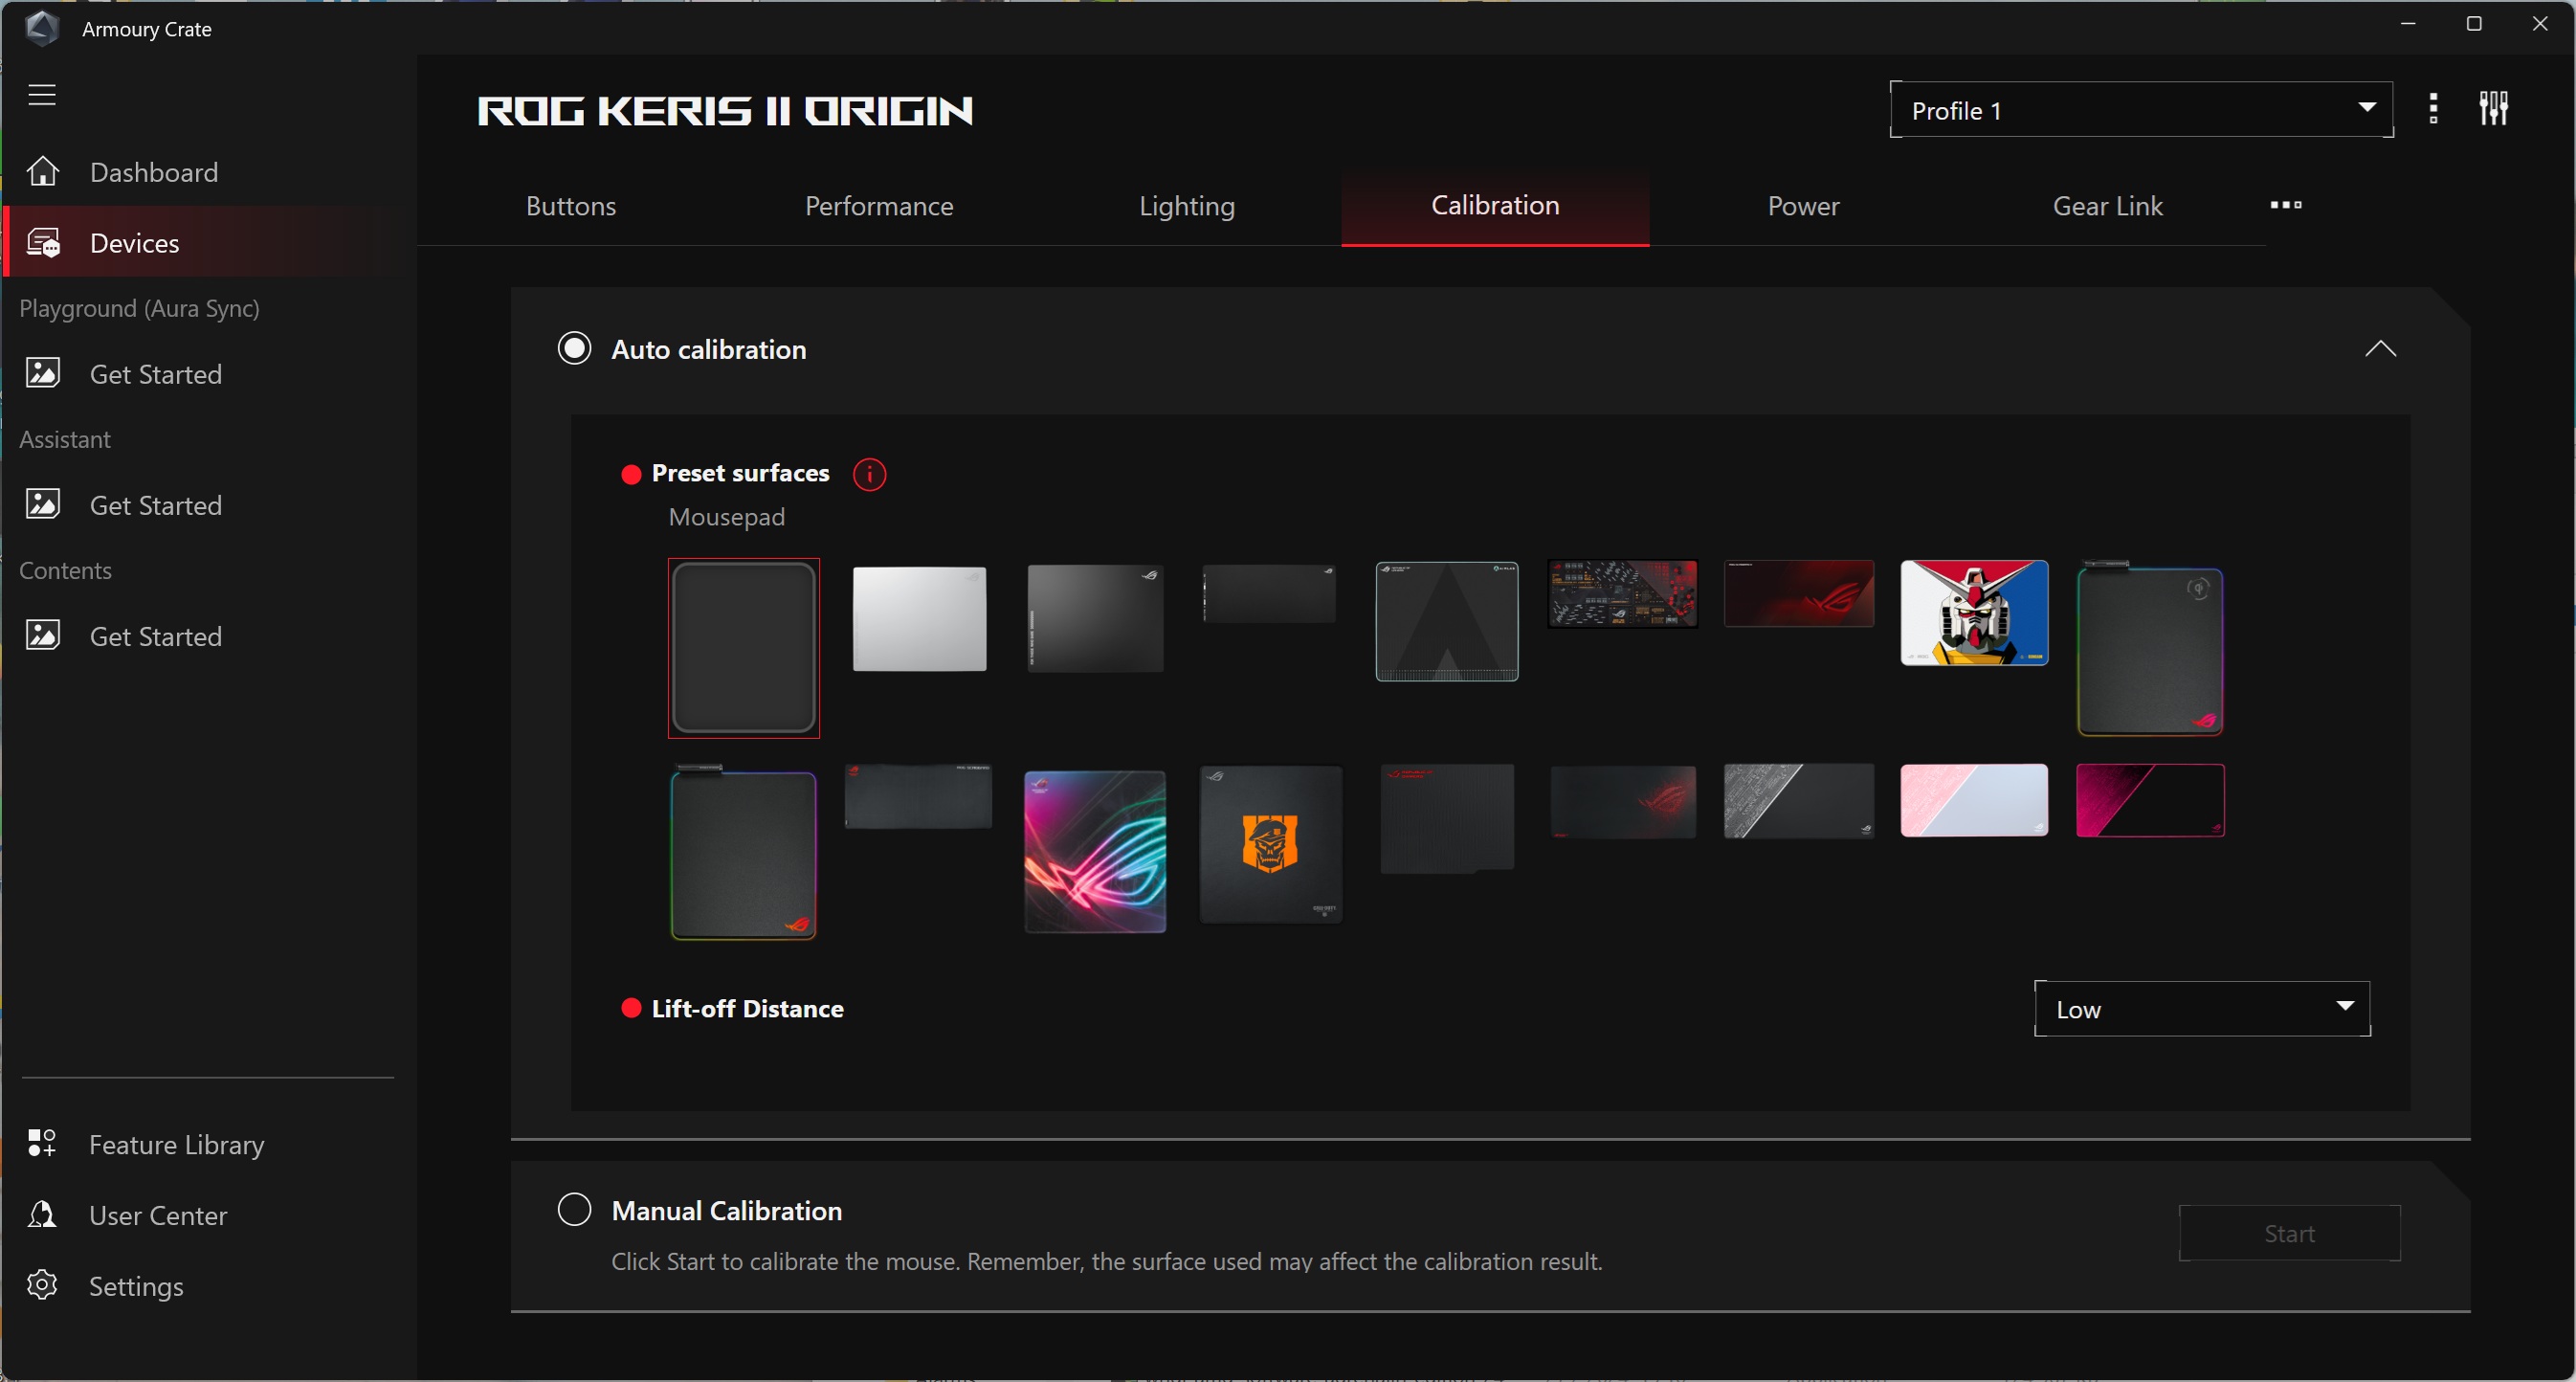
Task: Select the colorful neon ROG Strix mousepad
Action: [x=1095, y=851]
